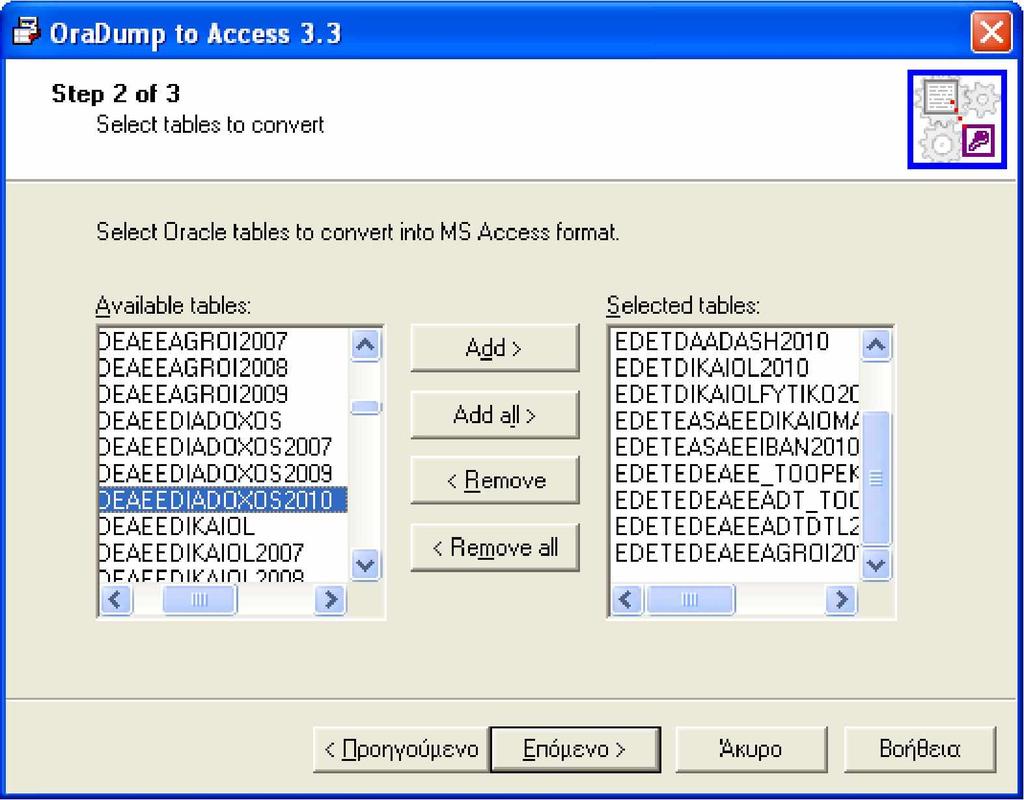
Task: Select EDETDIKAIOL2010 in Selected tables
Action: click(x=735, y=368)
